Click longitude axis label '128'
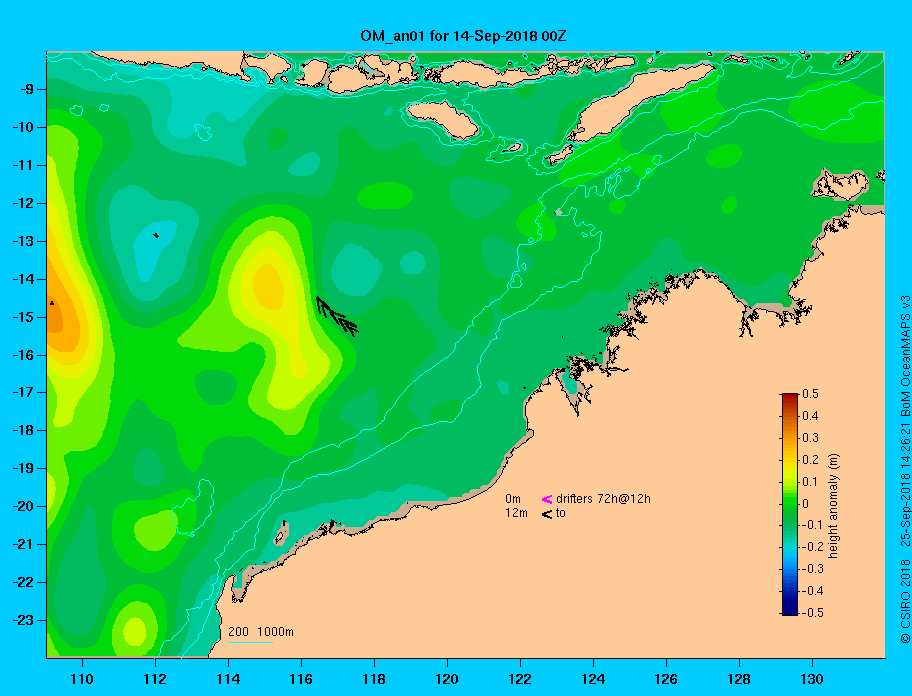Image resolution: width=912 pixels, height=696 pixels. pos(739,679)
